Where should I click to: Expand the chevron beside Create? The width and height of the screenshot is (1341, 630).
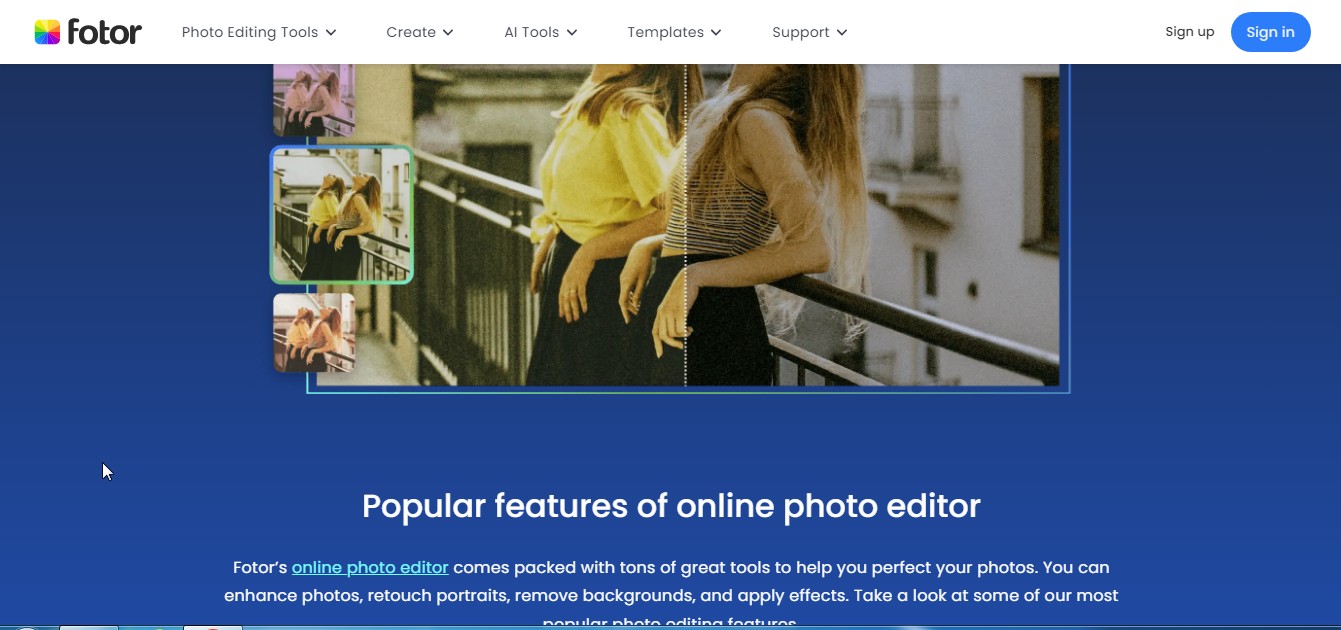[448, 33]
